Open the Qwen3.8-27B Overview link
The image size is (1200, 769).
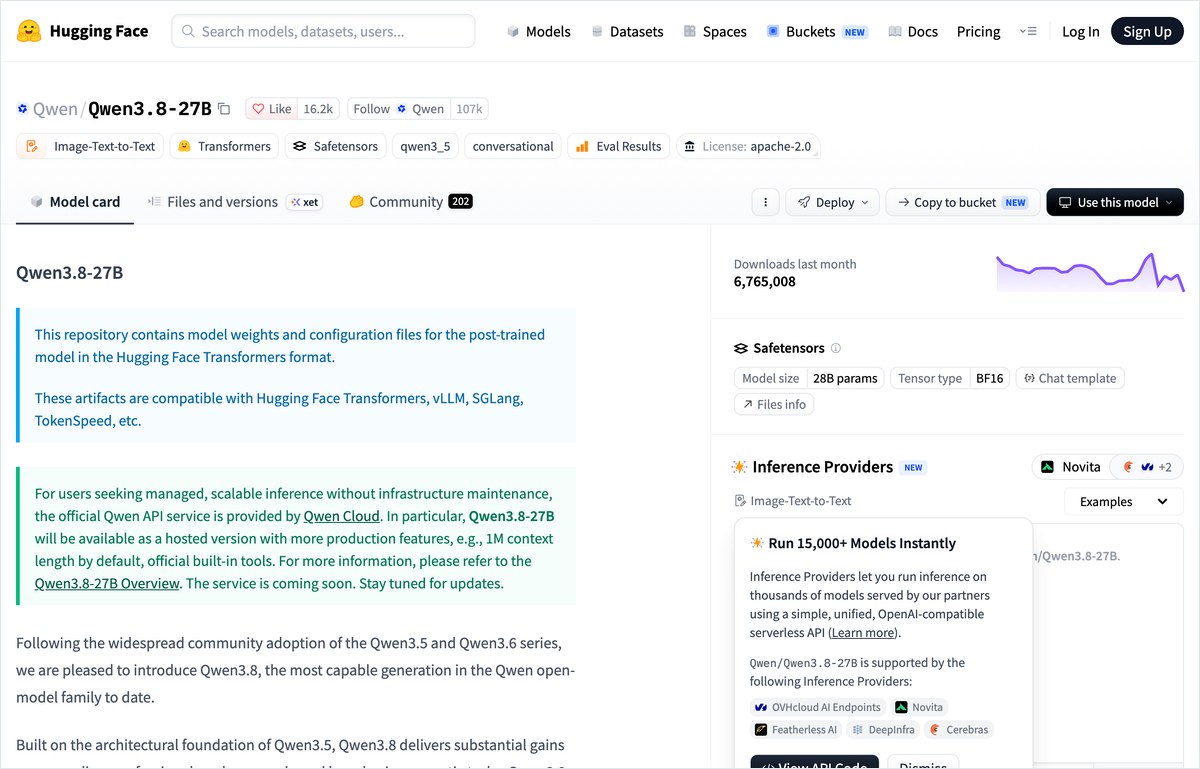coord(107,583)
